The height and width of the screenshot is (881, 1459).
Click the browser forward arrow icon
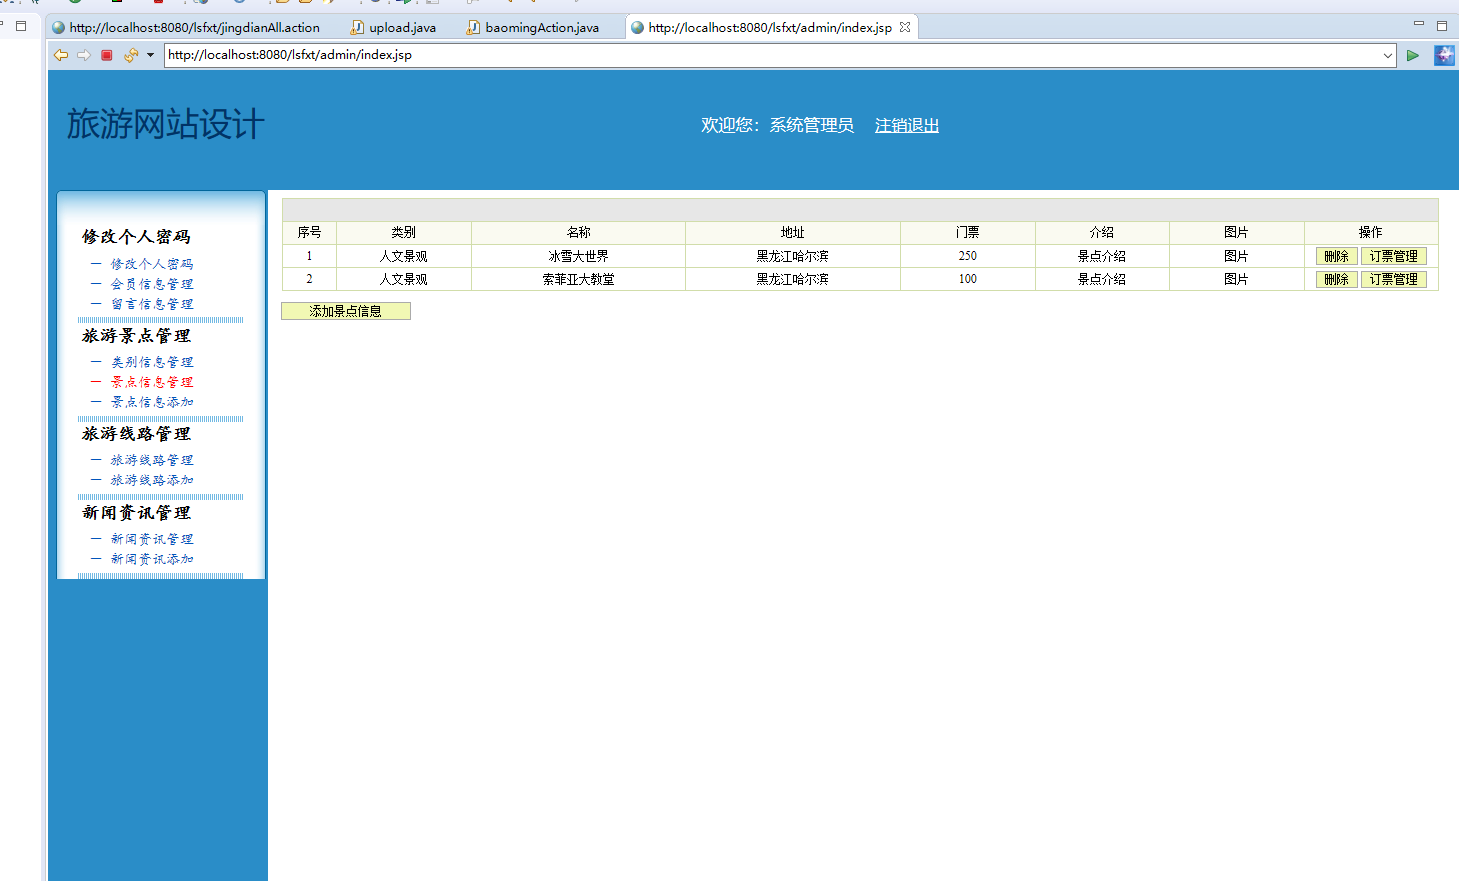(84, 55)
